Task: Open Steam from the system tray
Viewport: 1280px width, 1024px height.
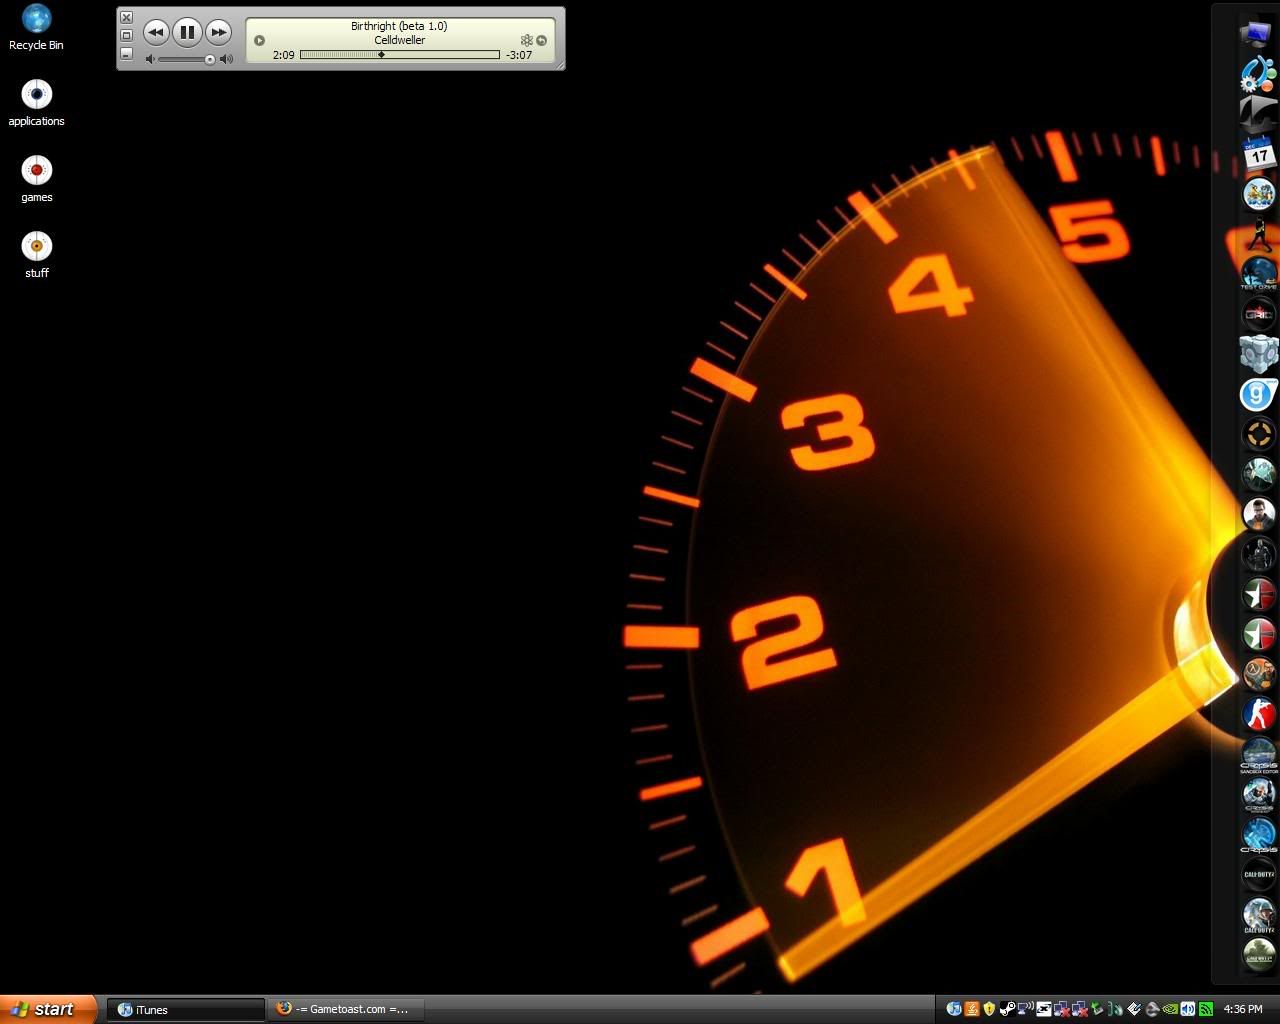Action: (x=1008, y=1009)
